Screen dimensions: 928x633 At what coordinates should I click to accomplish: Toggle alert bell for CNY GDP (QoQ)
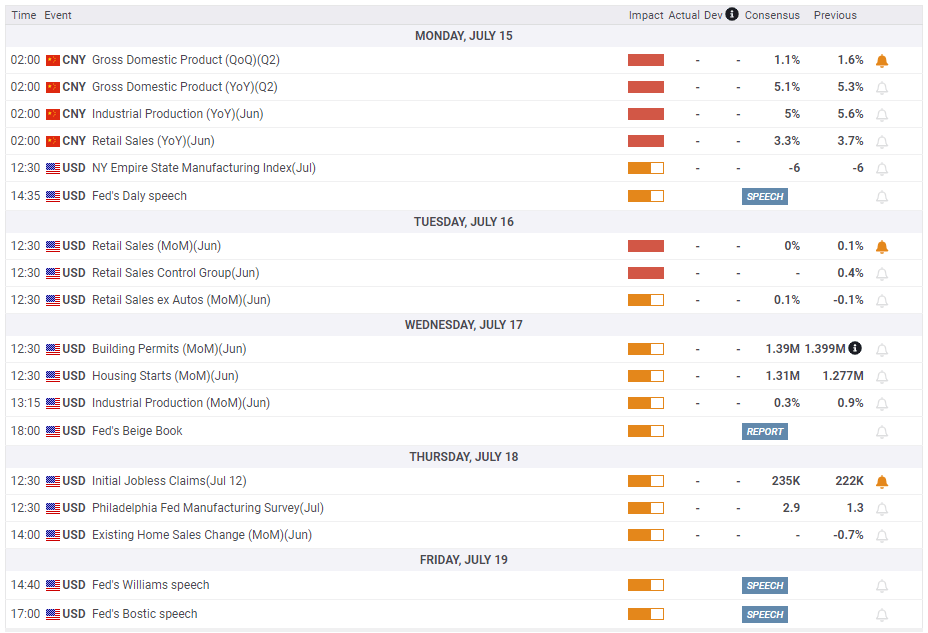click(881, 60)
